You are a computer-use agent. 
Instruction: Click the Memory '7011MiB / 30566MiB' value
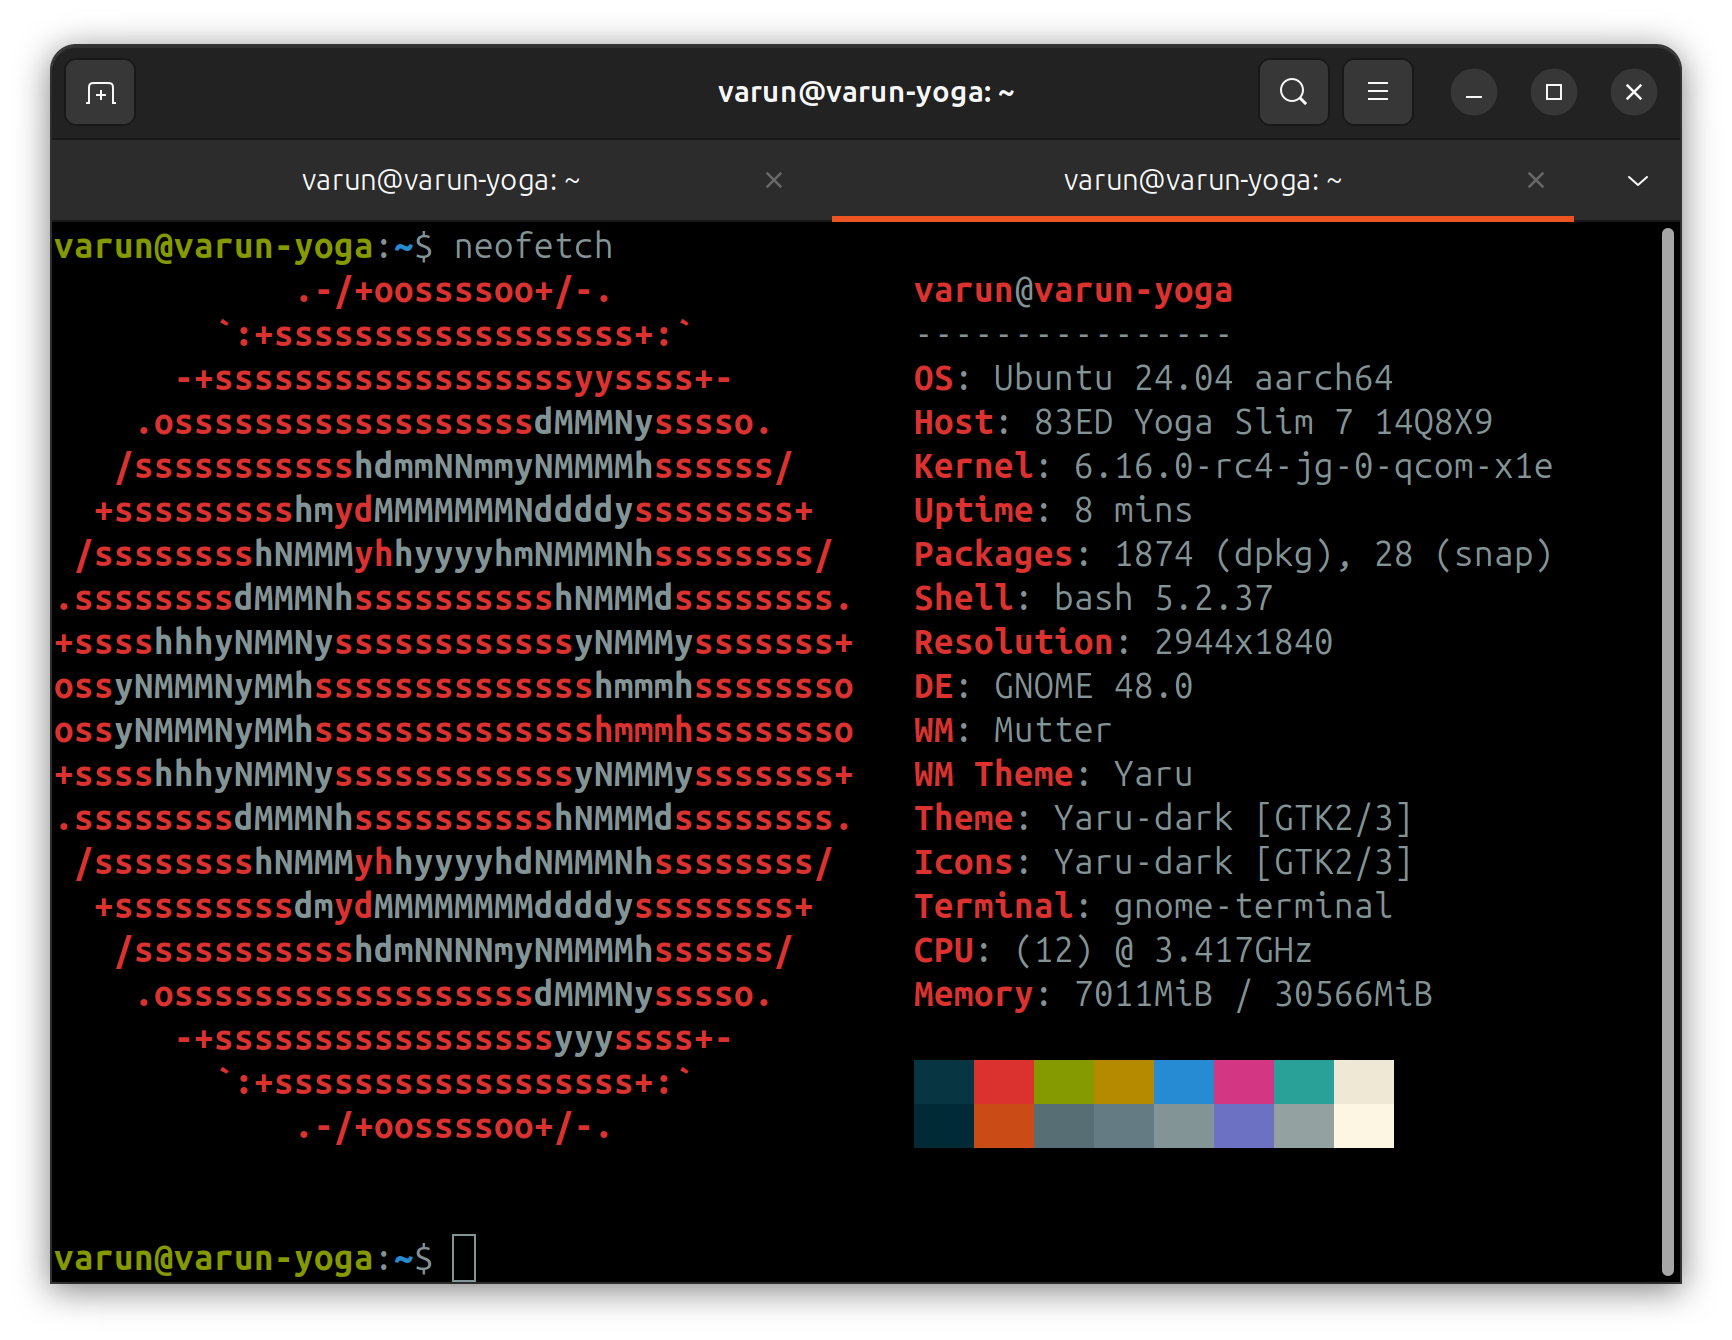1253,995
